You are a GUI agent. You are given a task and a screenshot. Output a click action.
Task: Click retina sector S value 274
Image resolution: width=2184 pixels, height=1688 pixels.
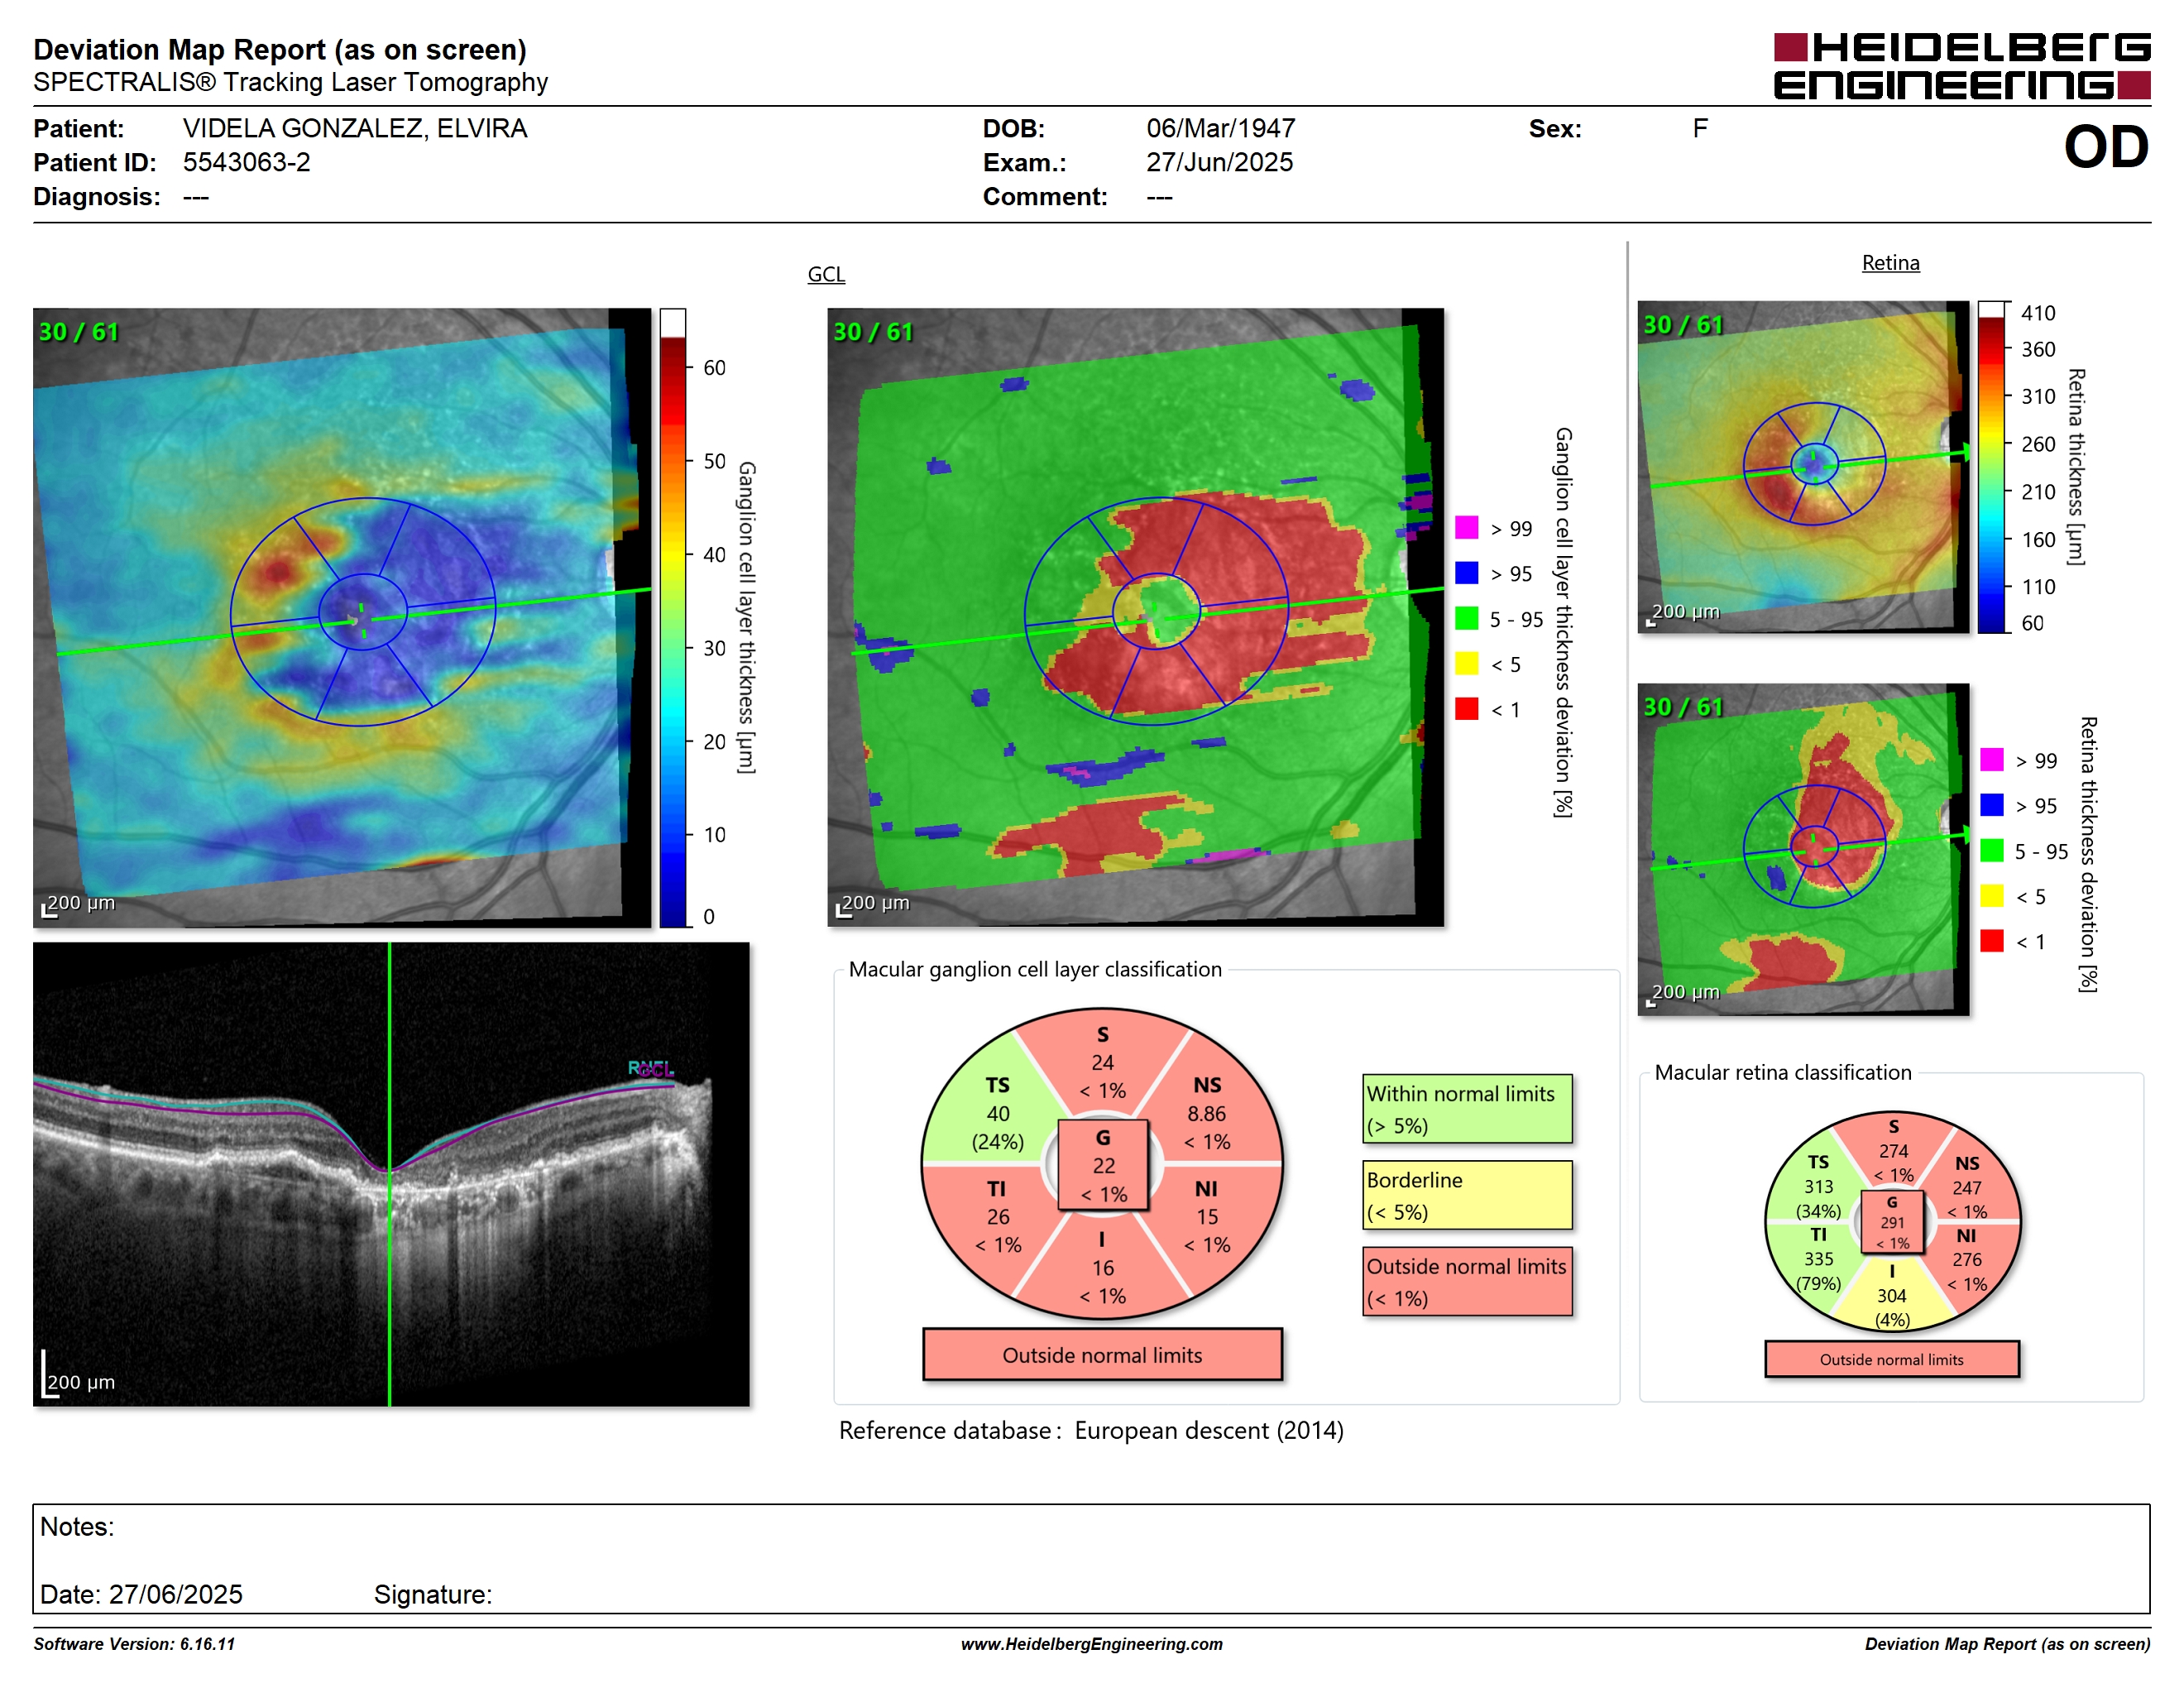pos(1893,1151)
